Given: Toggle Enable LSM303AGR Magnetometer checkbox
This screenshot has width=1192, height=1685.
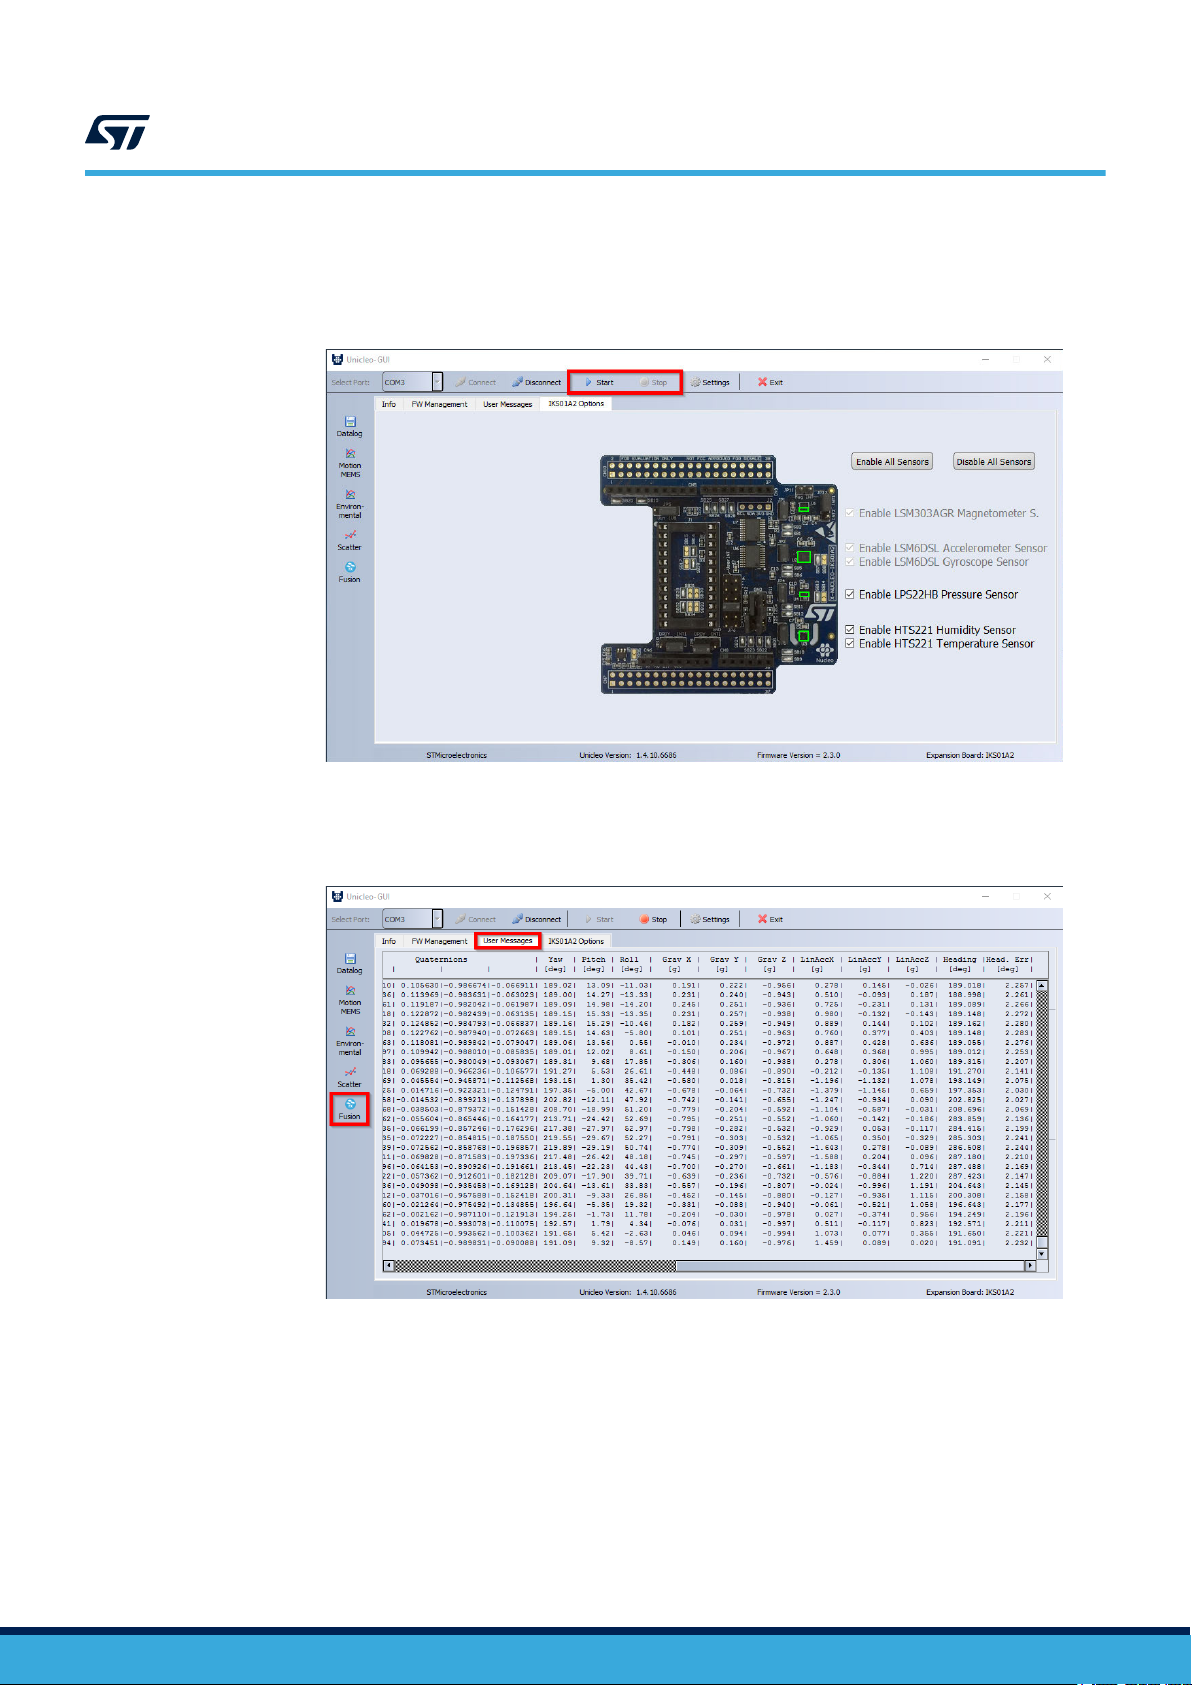Looking at the screenshot, I should click(x=850, y=513).
